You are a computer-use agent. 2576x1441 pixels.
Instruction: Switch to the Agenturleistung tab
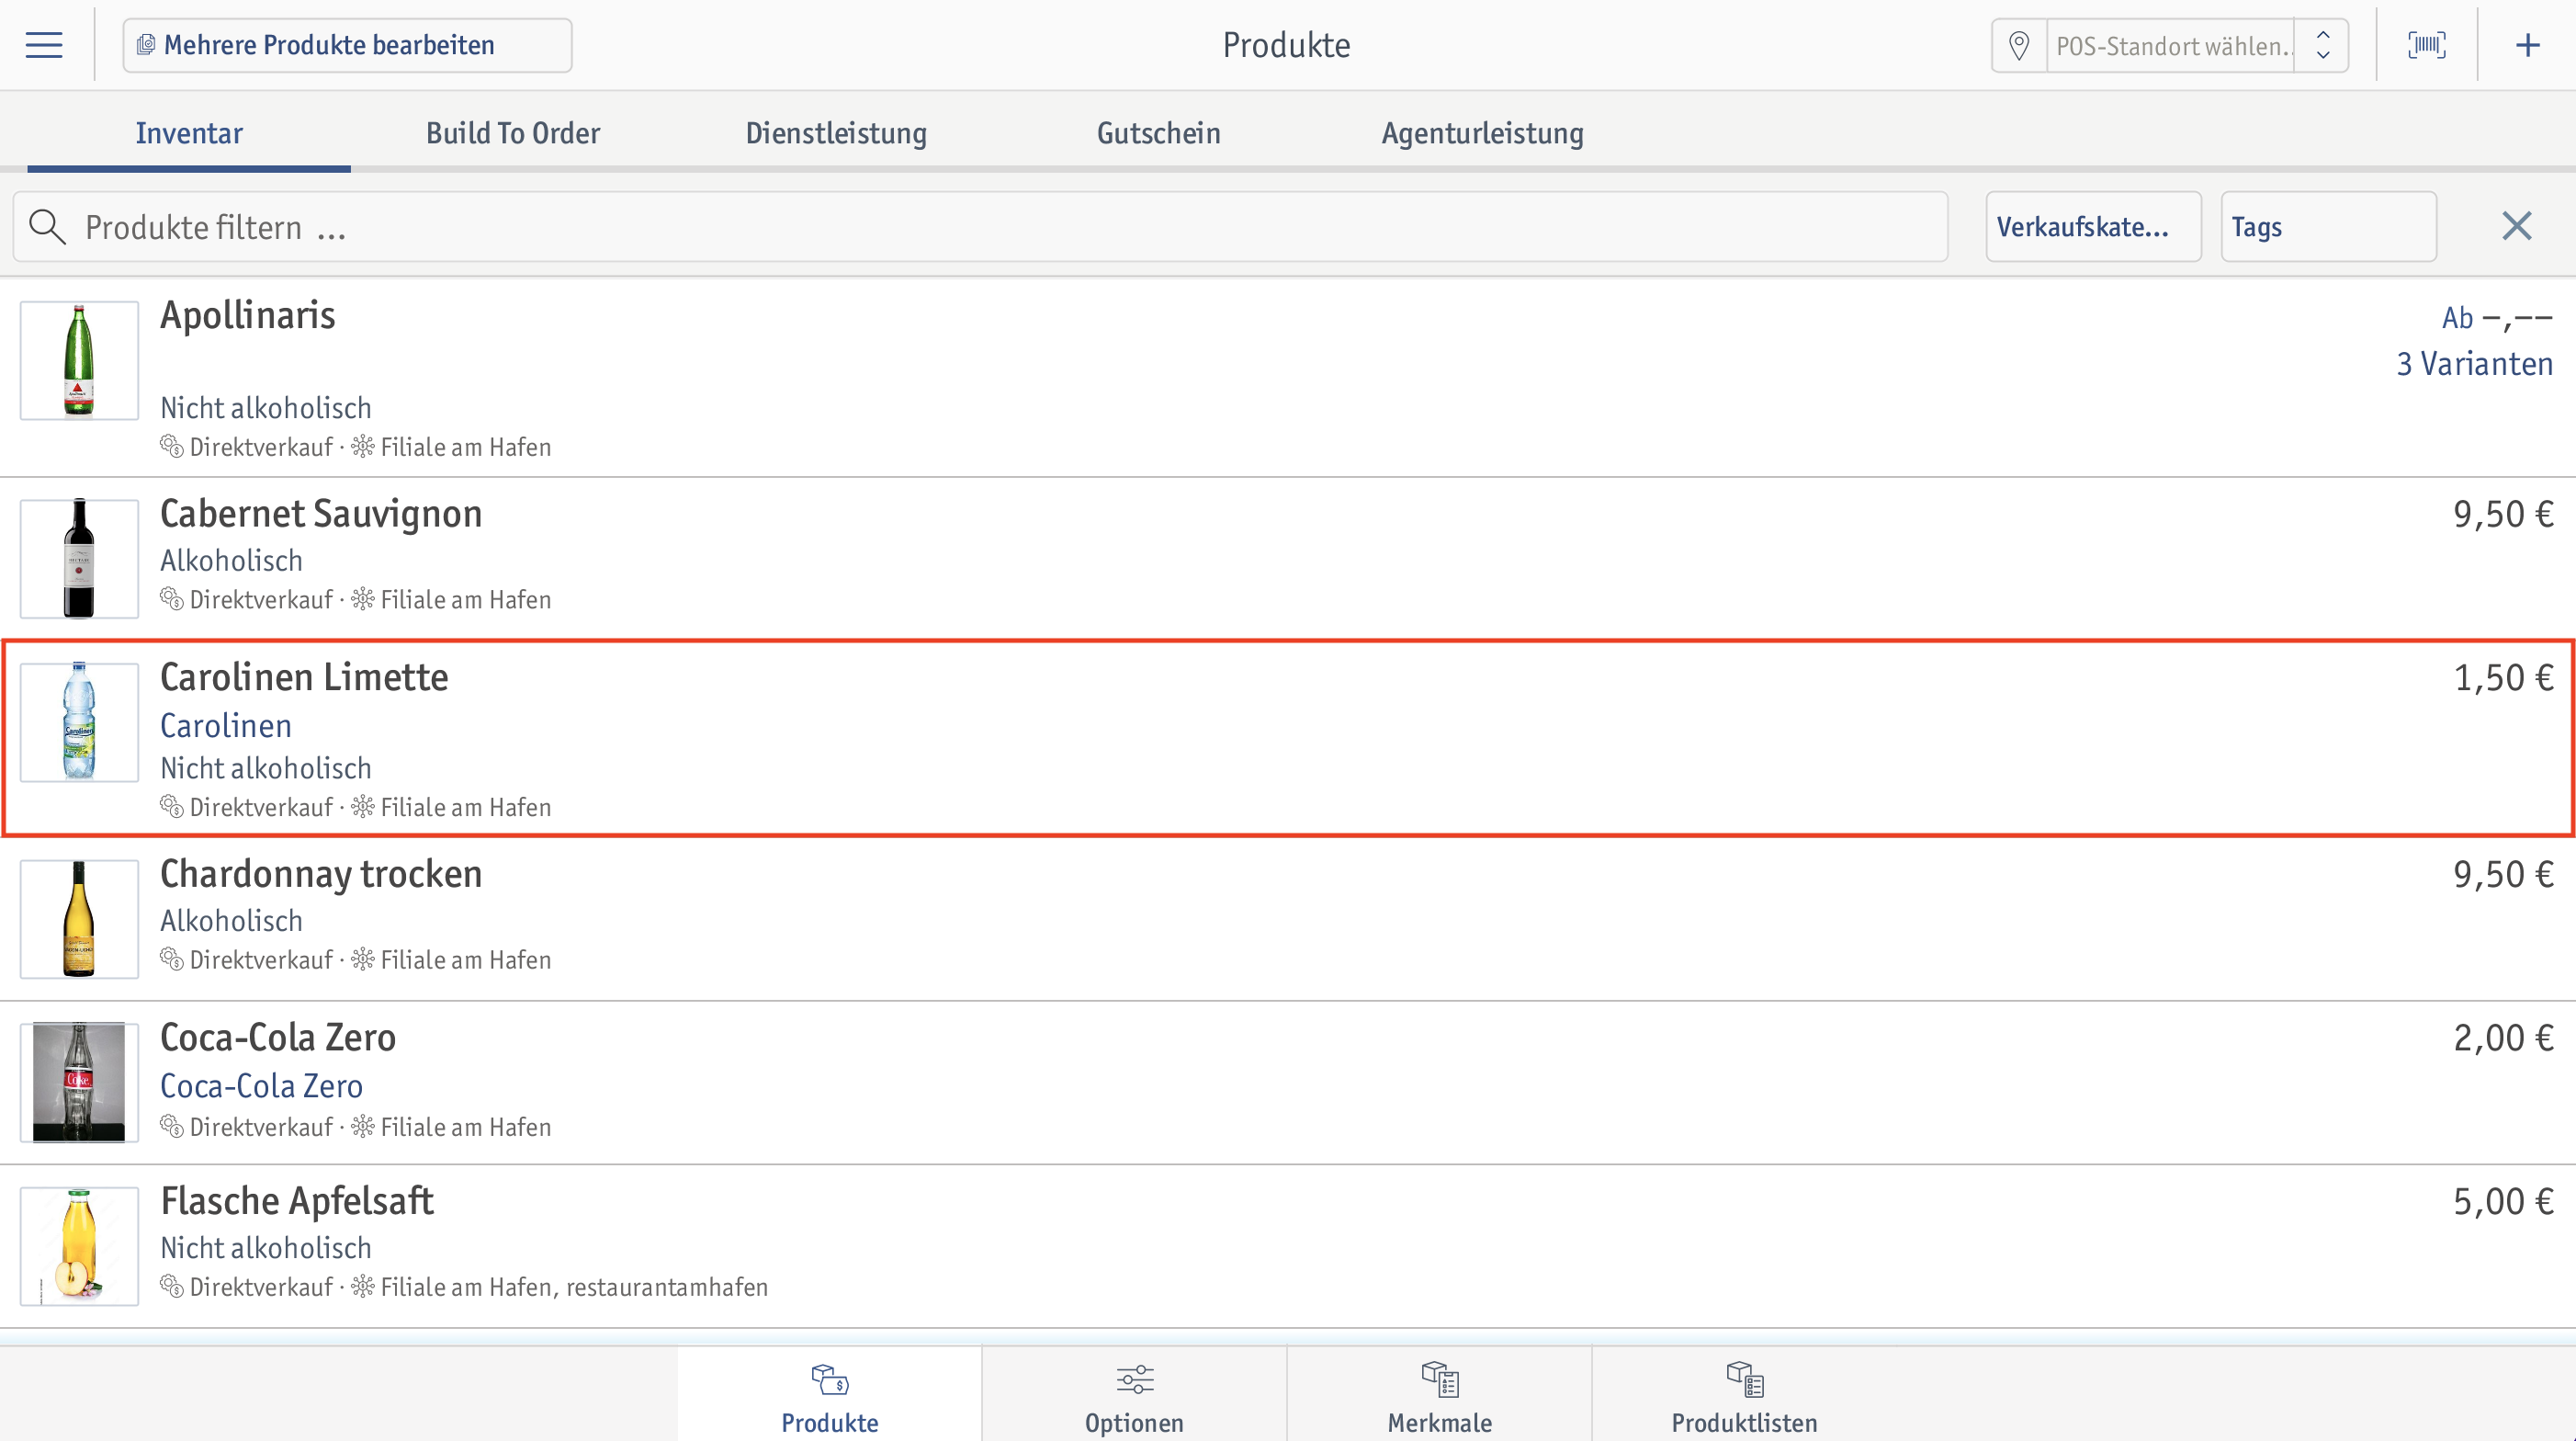(x=1482, y=133)
